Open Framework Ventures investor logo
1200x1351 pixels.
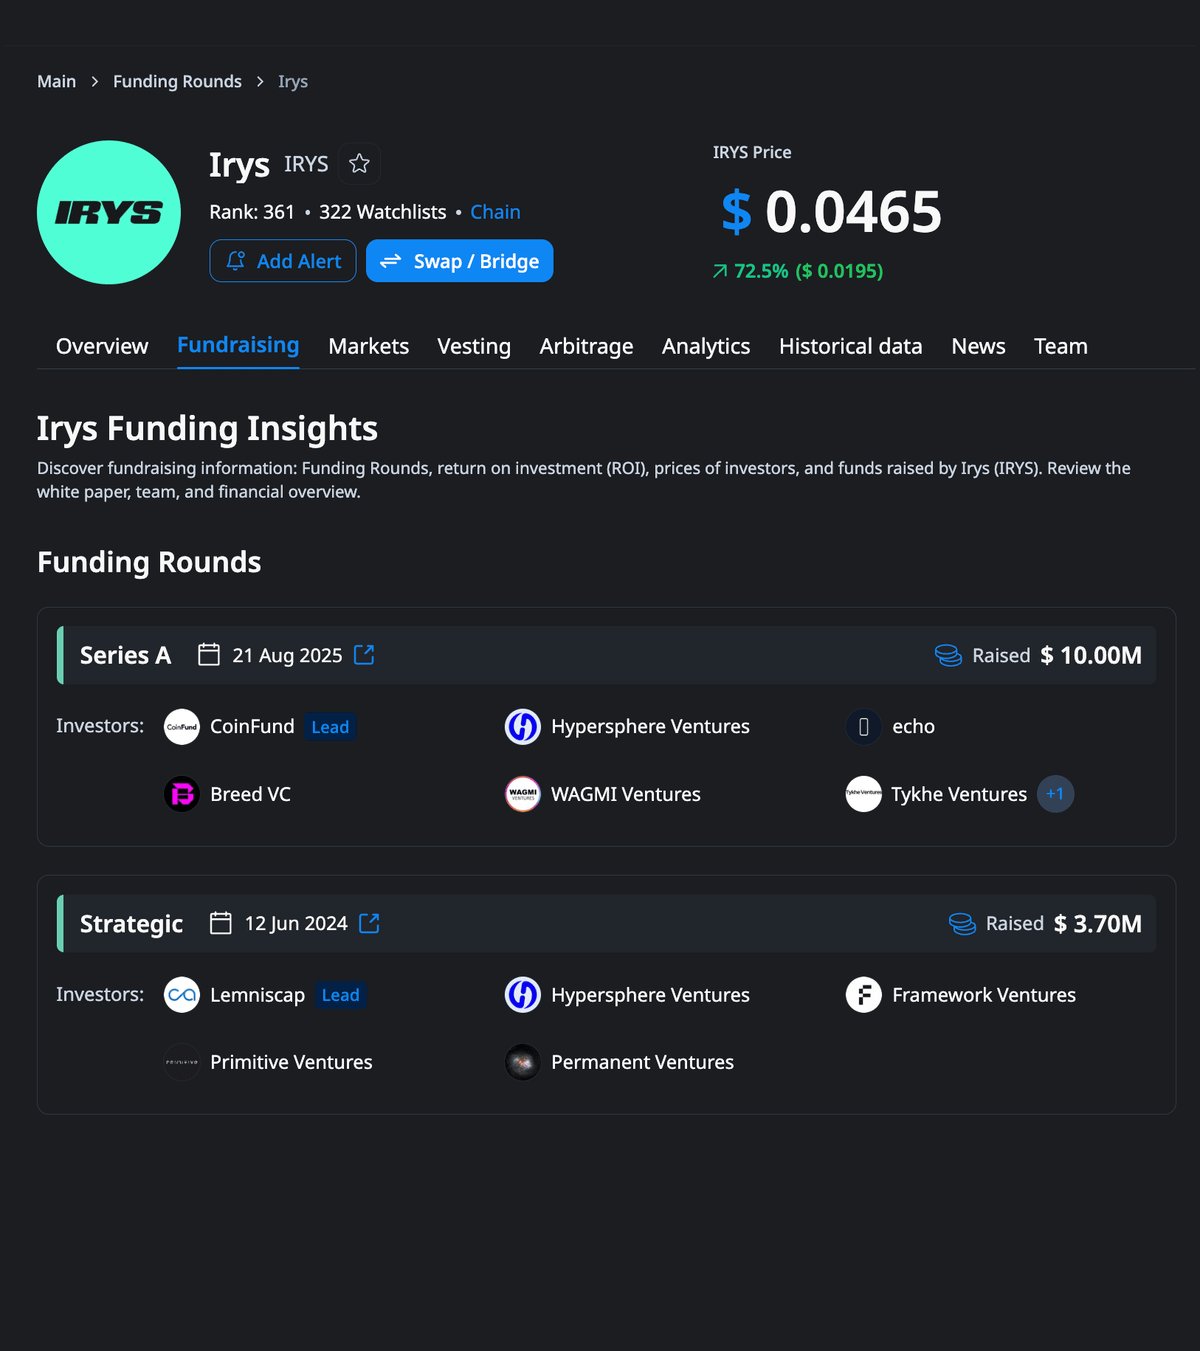point(864,995)
